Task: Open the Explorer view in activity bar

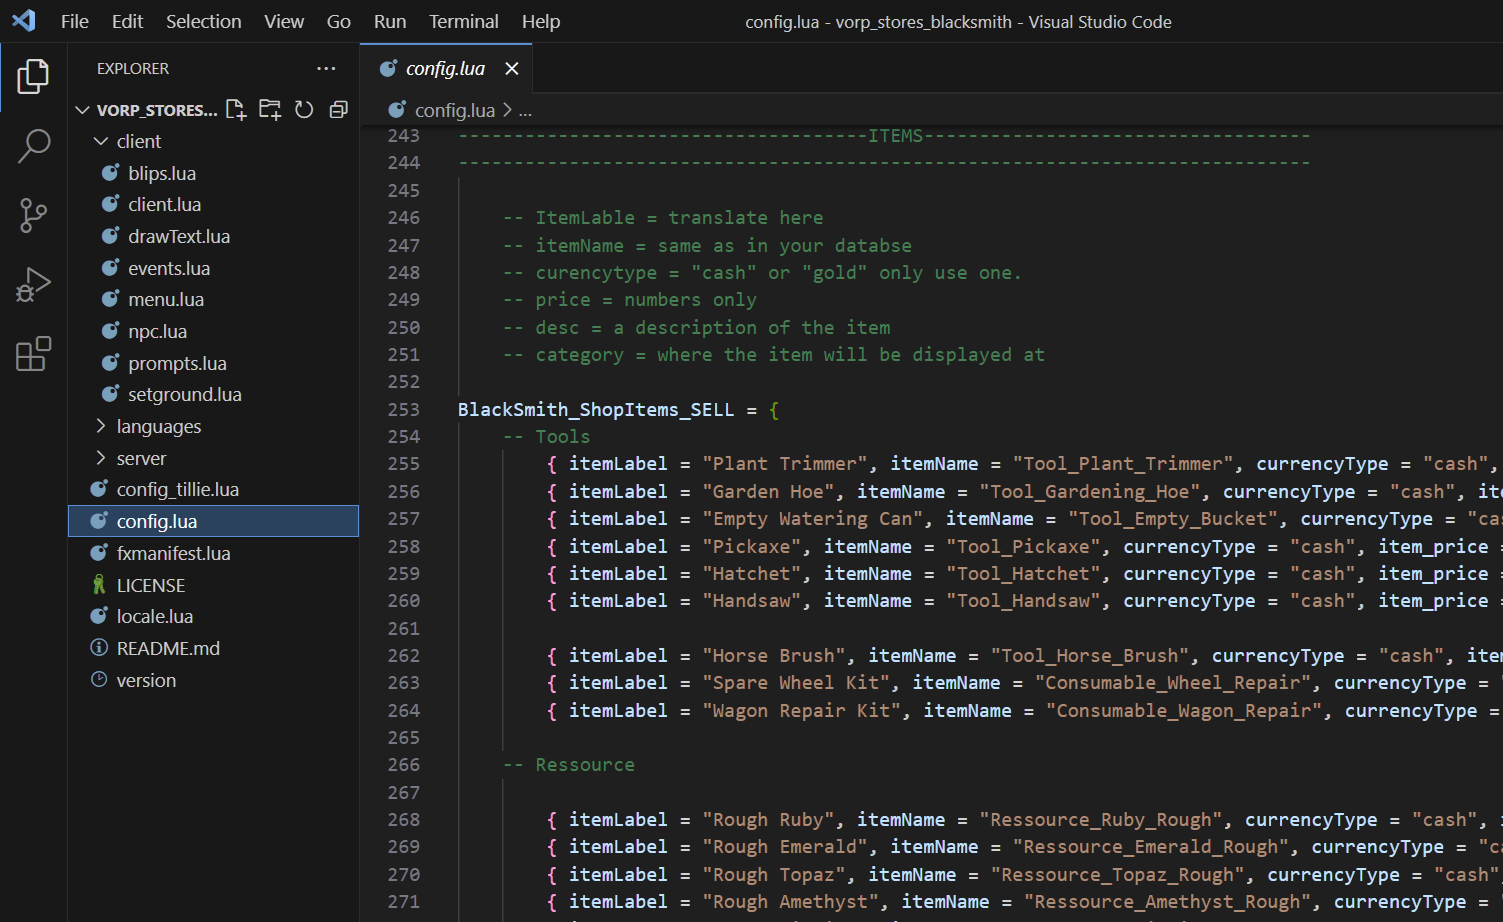Action: pos(33,77)
